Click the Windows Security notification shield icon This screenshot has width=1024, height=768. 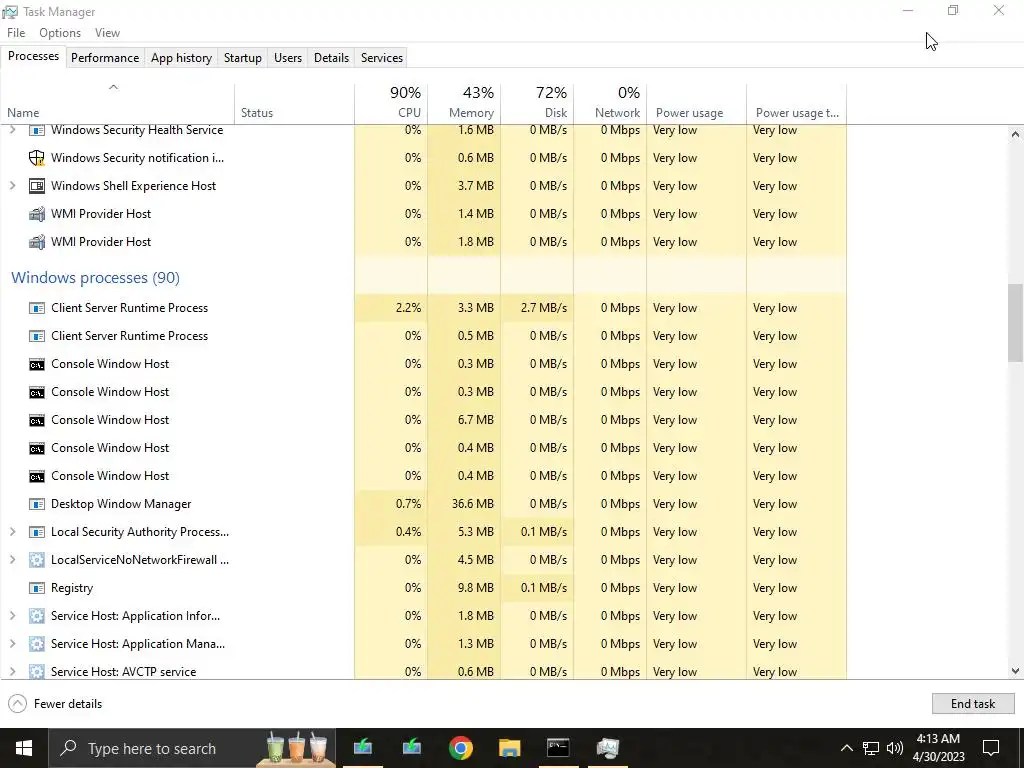tap(37, 158)
